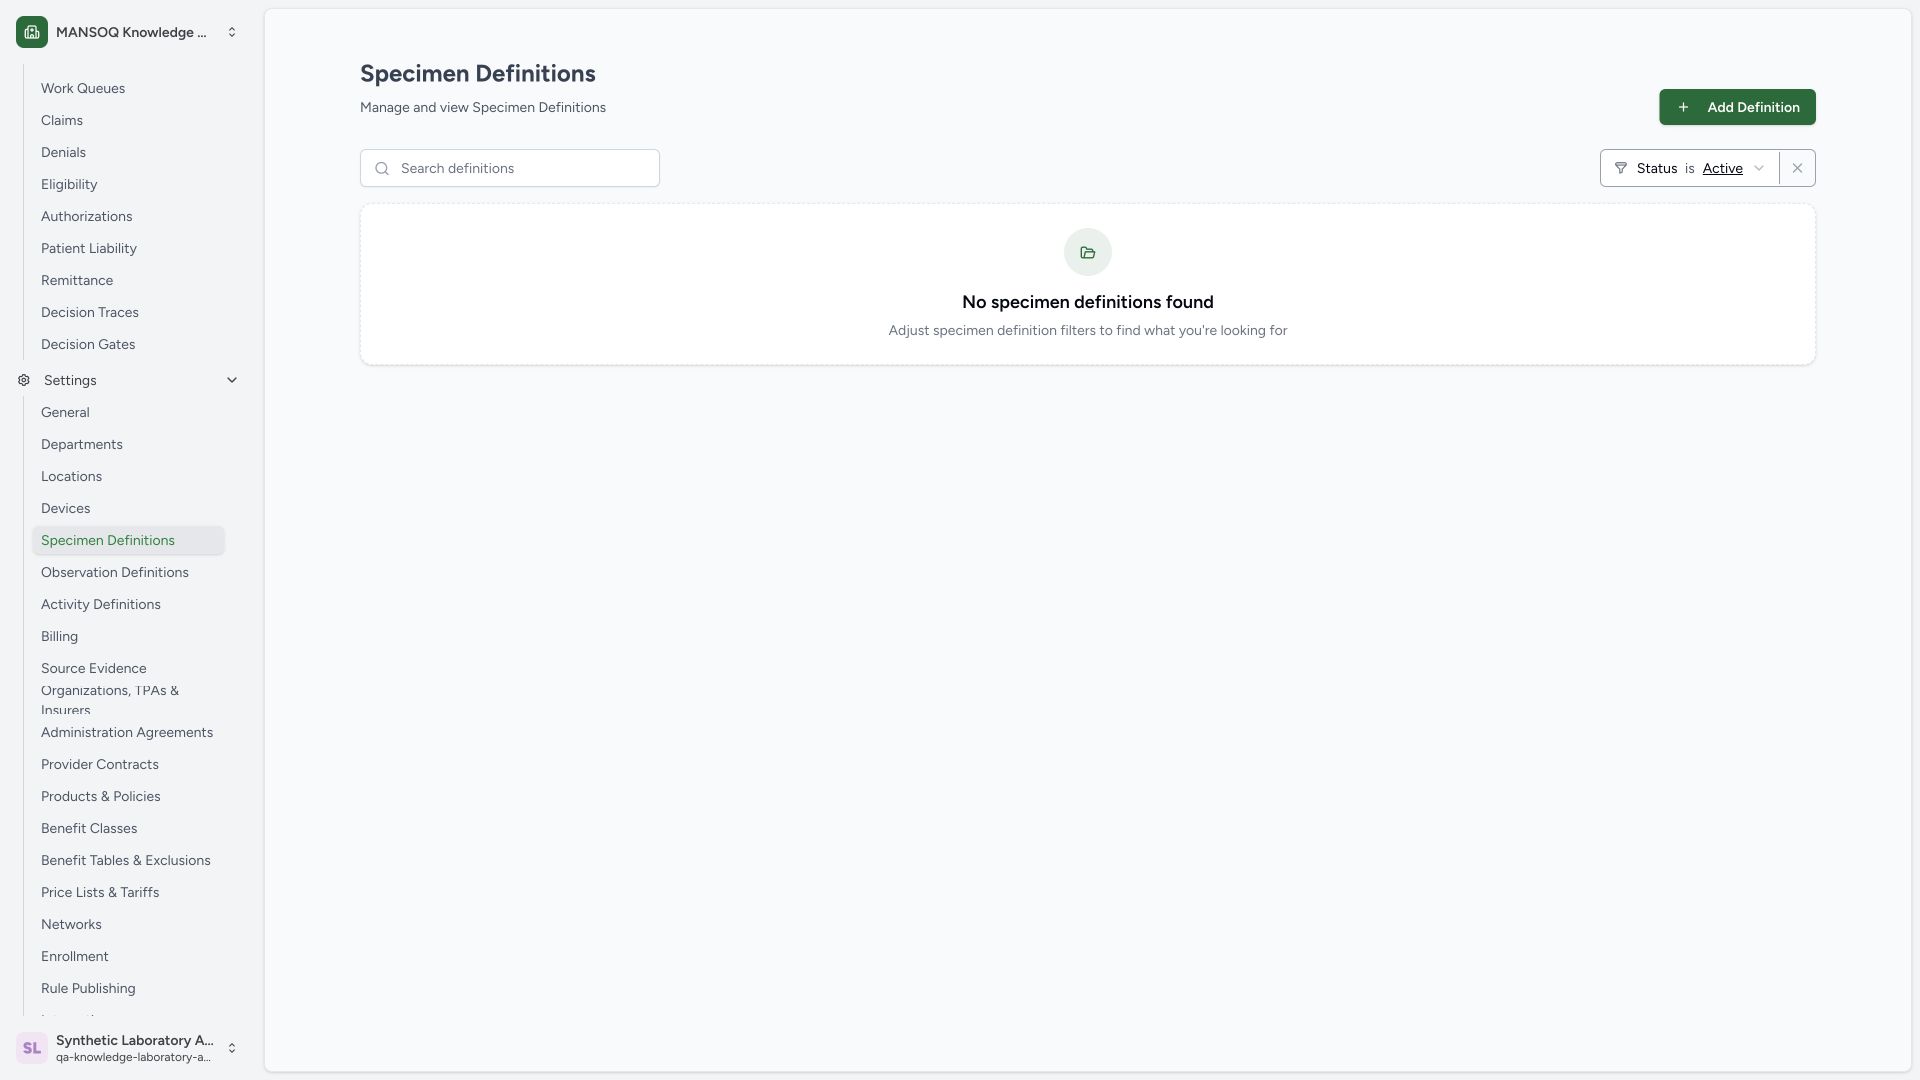This screenshot has height=1080, width=1920.
Task: Click the SL user avatar
Action: coord(32,1048)
